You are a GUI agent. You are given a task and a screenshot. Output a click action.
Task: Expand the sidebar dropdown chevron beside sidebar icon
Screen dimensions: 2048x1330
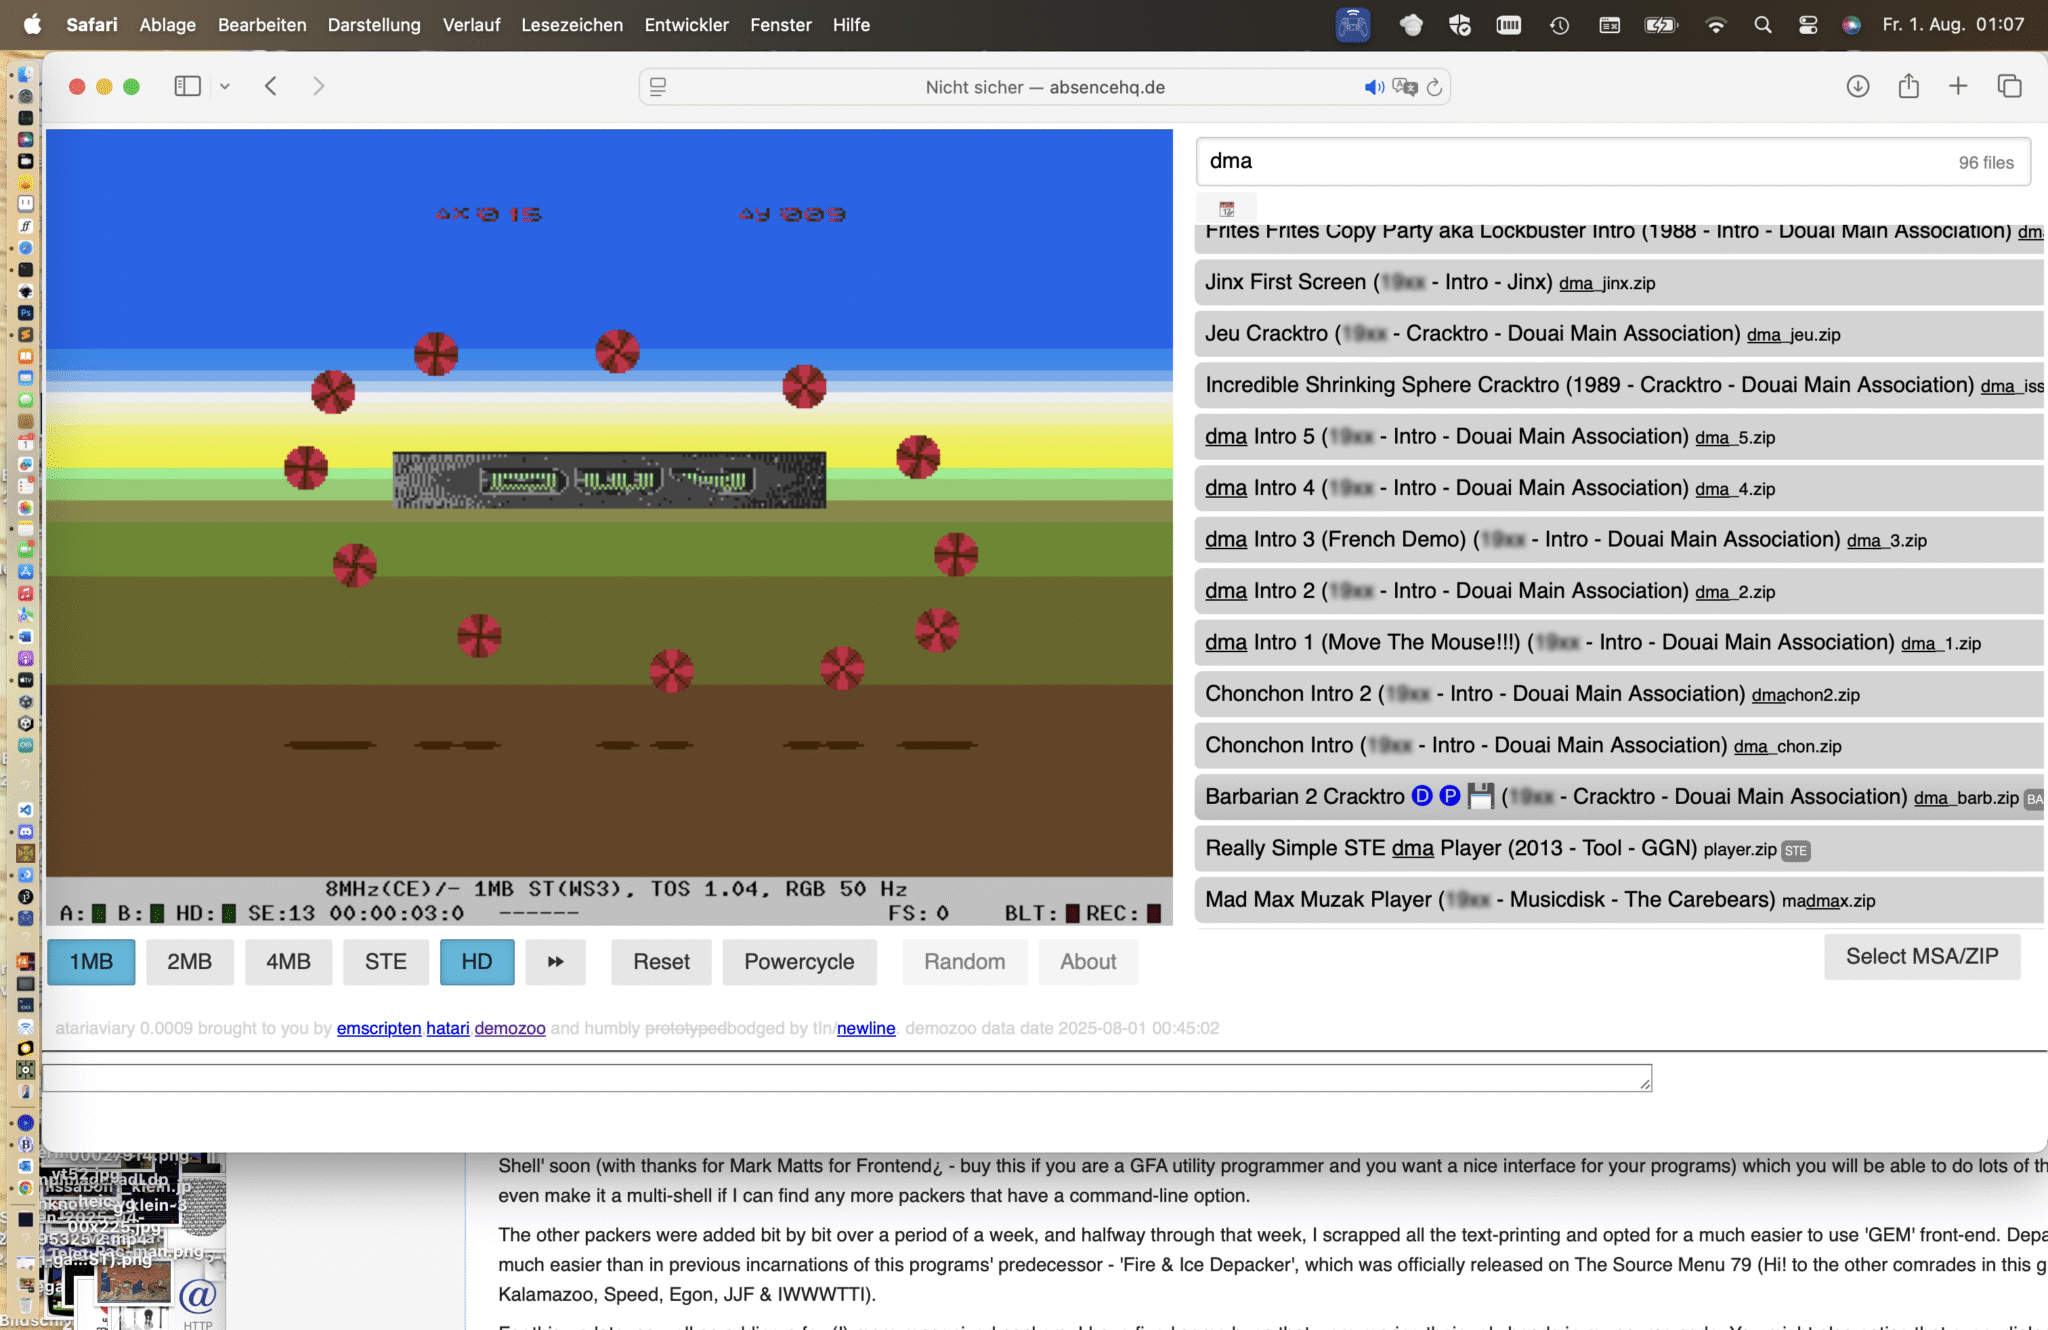pos(225,86)
